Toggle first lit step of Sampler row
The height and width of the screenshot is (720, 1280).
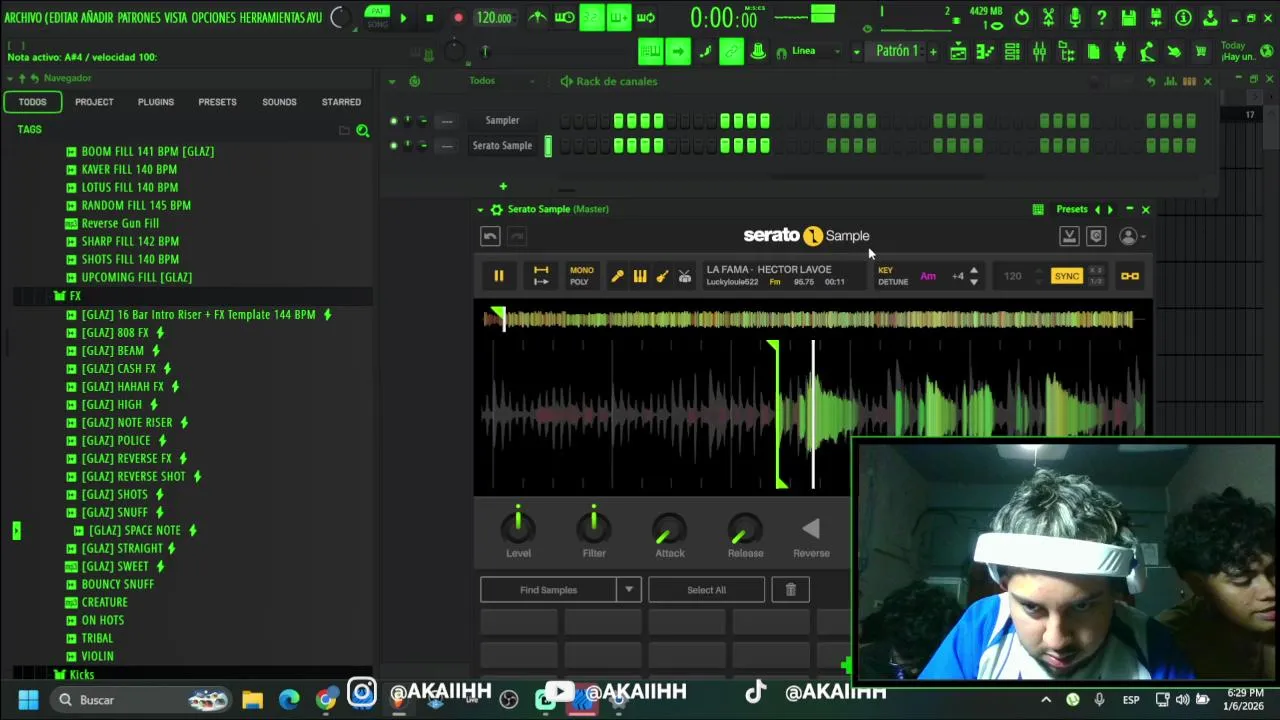tap(619, 121)
